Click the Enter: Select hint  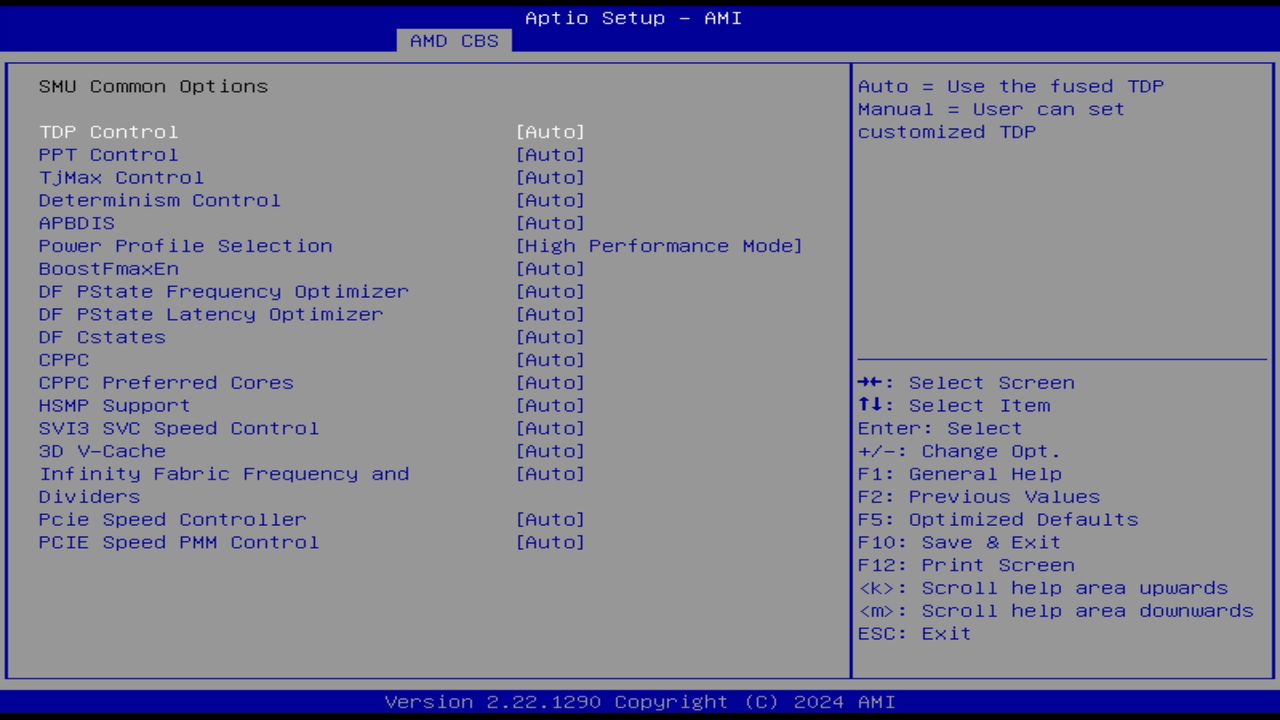click(x=940, y=428)
